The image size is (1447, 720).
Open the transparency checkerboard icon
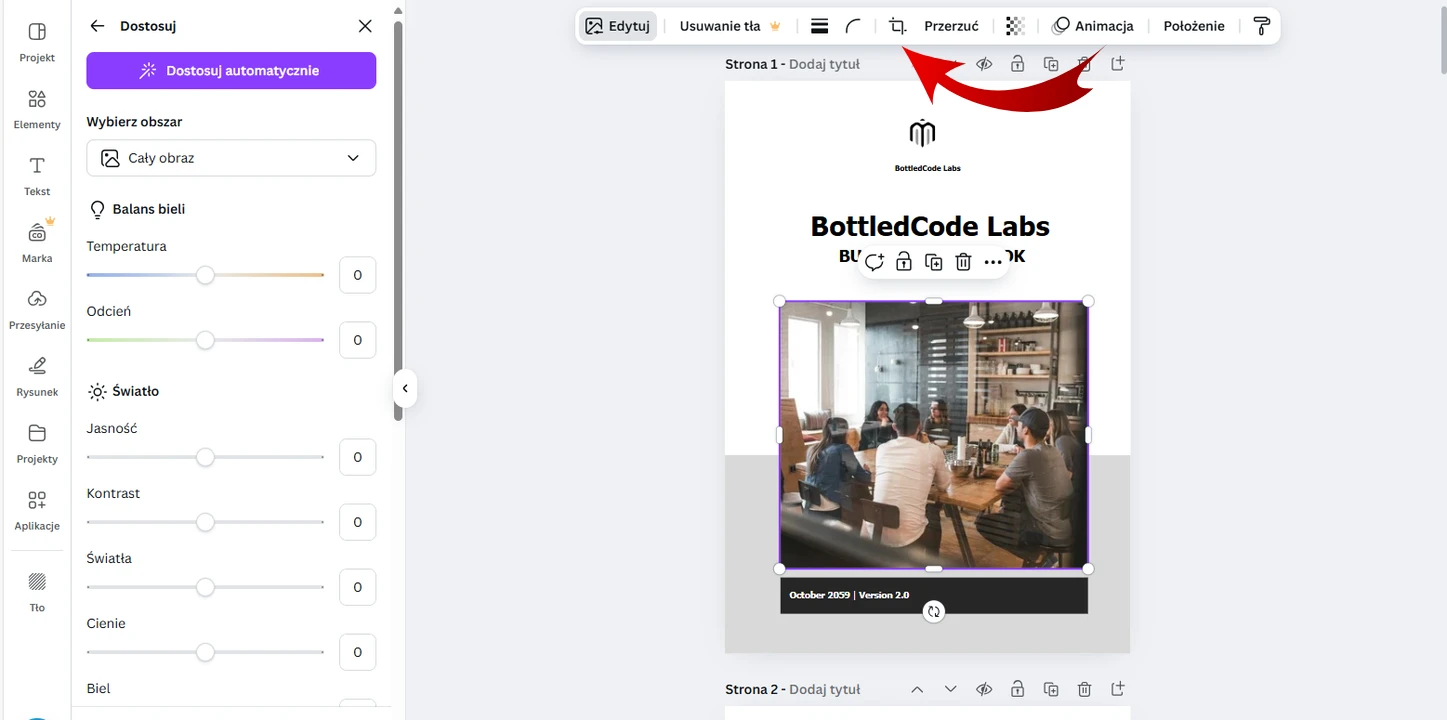tap(1015, 26)
